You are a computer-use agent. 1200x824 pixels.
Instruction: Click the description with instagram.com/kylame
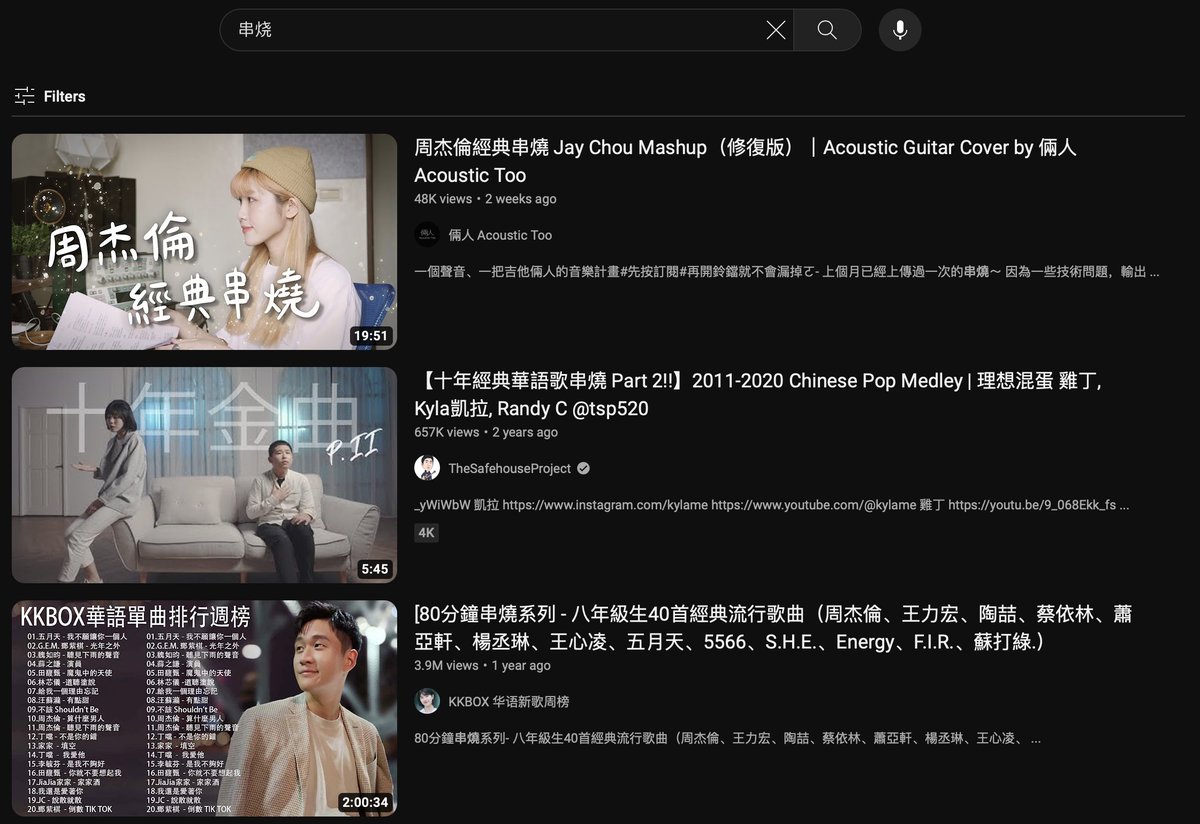771,505
